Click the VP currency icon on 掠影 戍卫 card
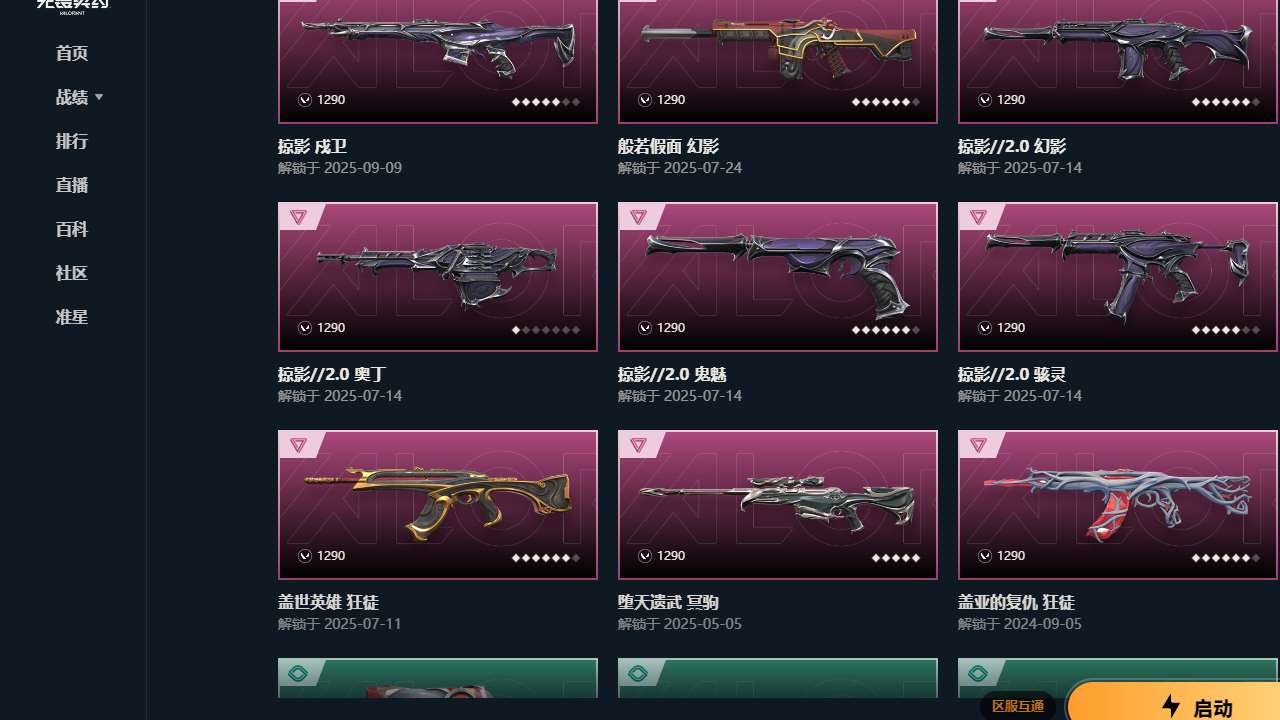This screenshot has width=1280, height=720. [x=305, y=100]
